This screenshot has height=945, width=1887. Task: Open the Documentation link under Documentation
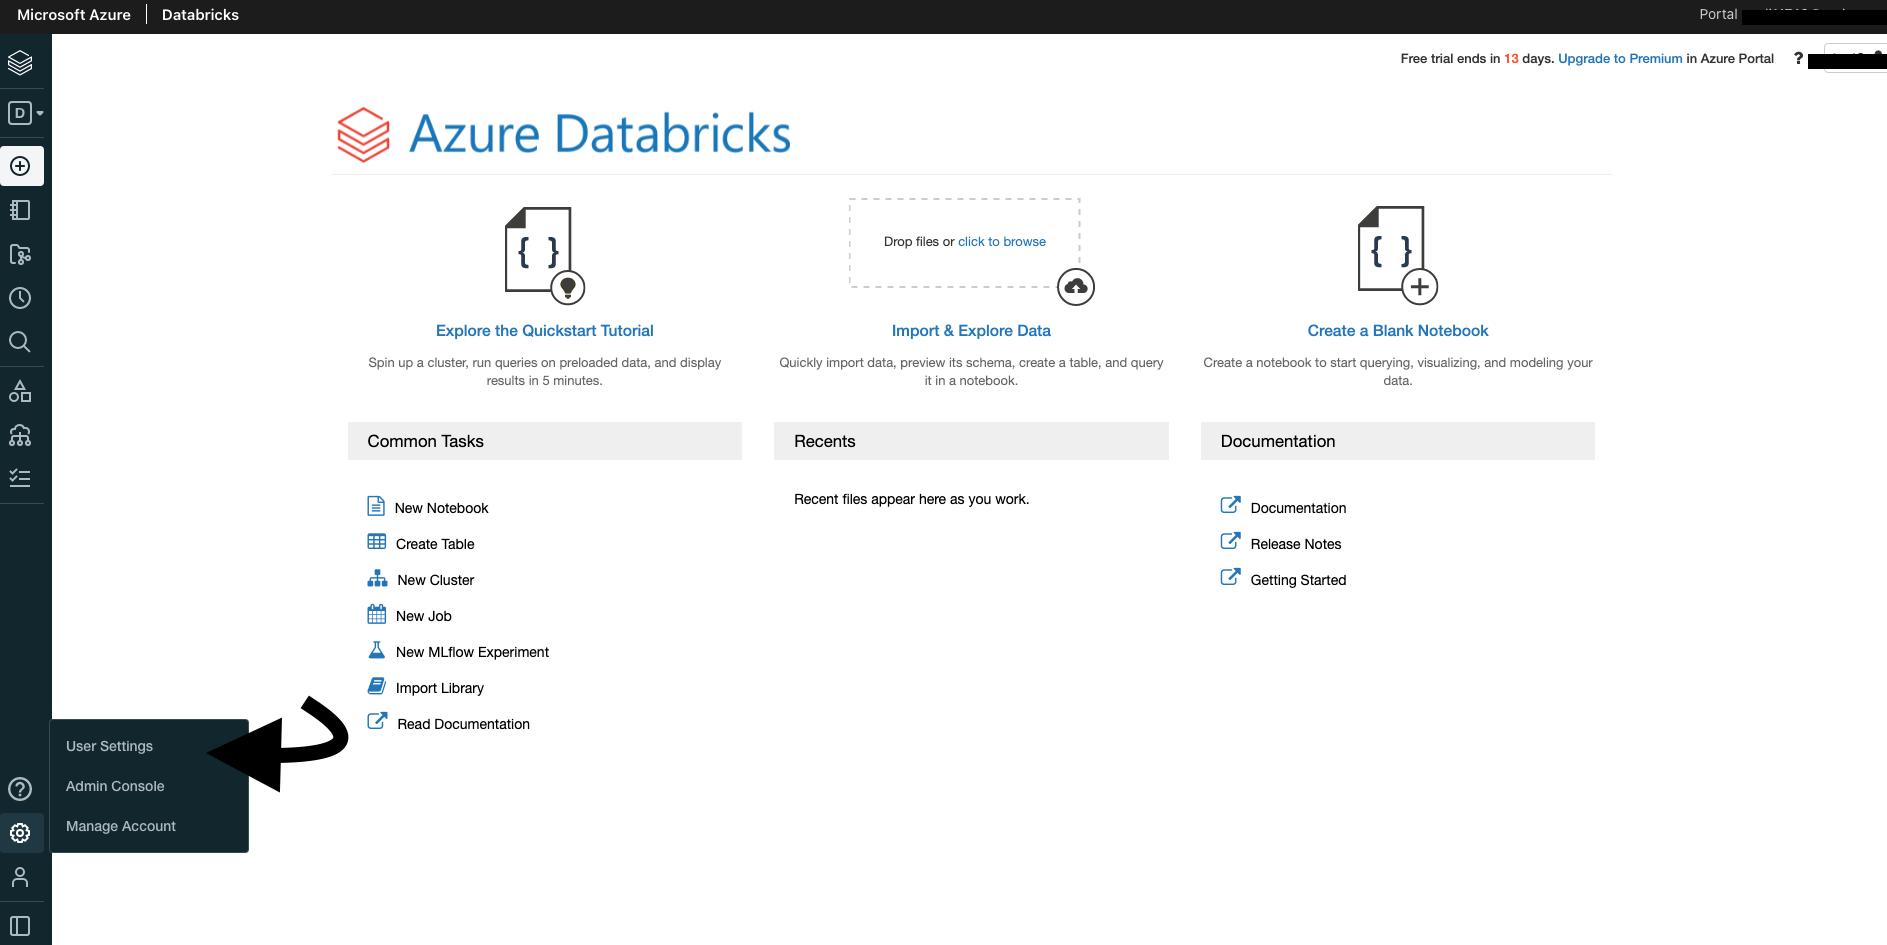1298,508
